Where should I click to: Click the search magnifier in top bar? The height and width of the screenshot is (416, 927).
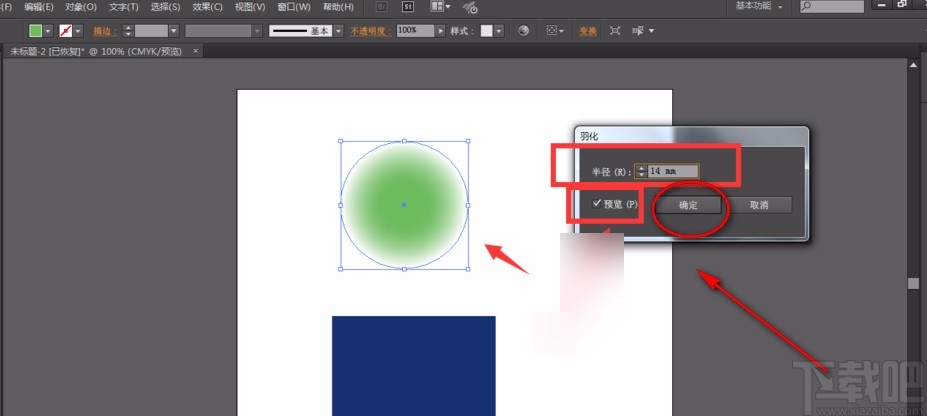pyautogui.click(x=807, y=7)
